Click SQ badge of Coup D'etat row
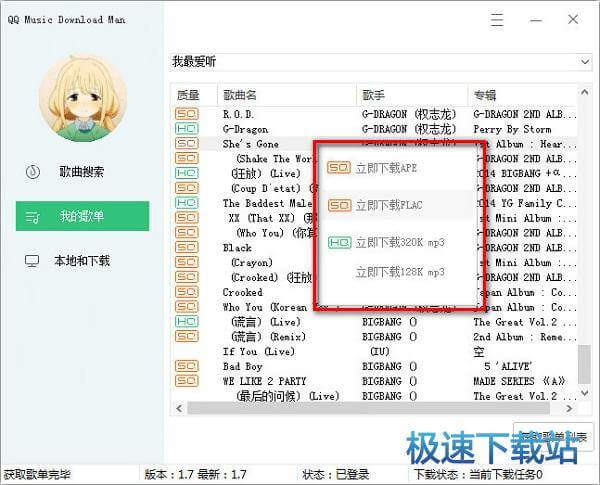600x485 pixels. 187,188
